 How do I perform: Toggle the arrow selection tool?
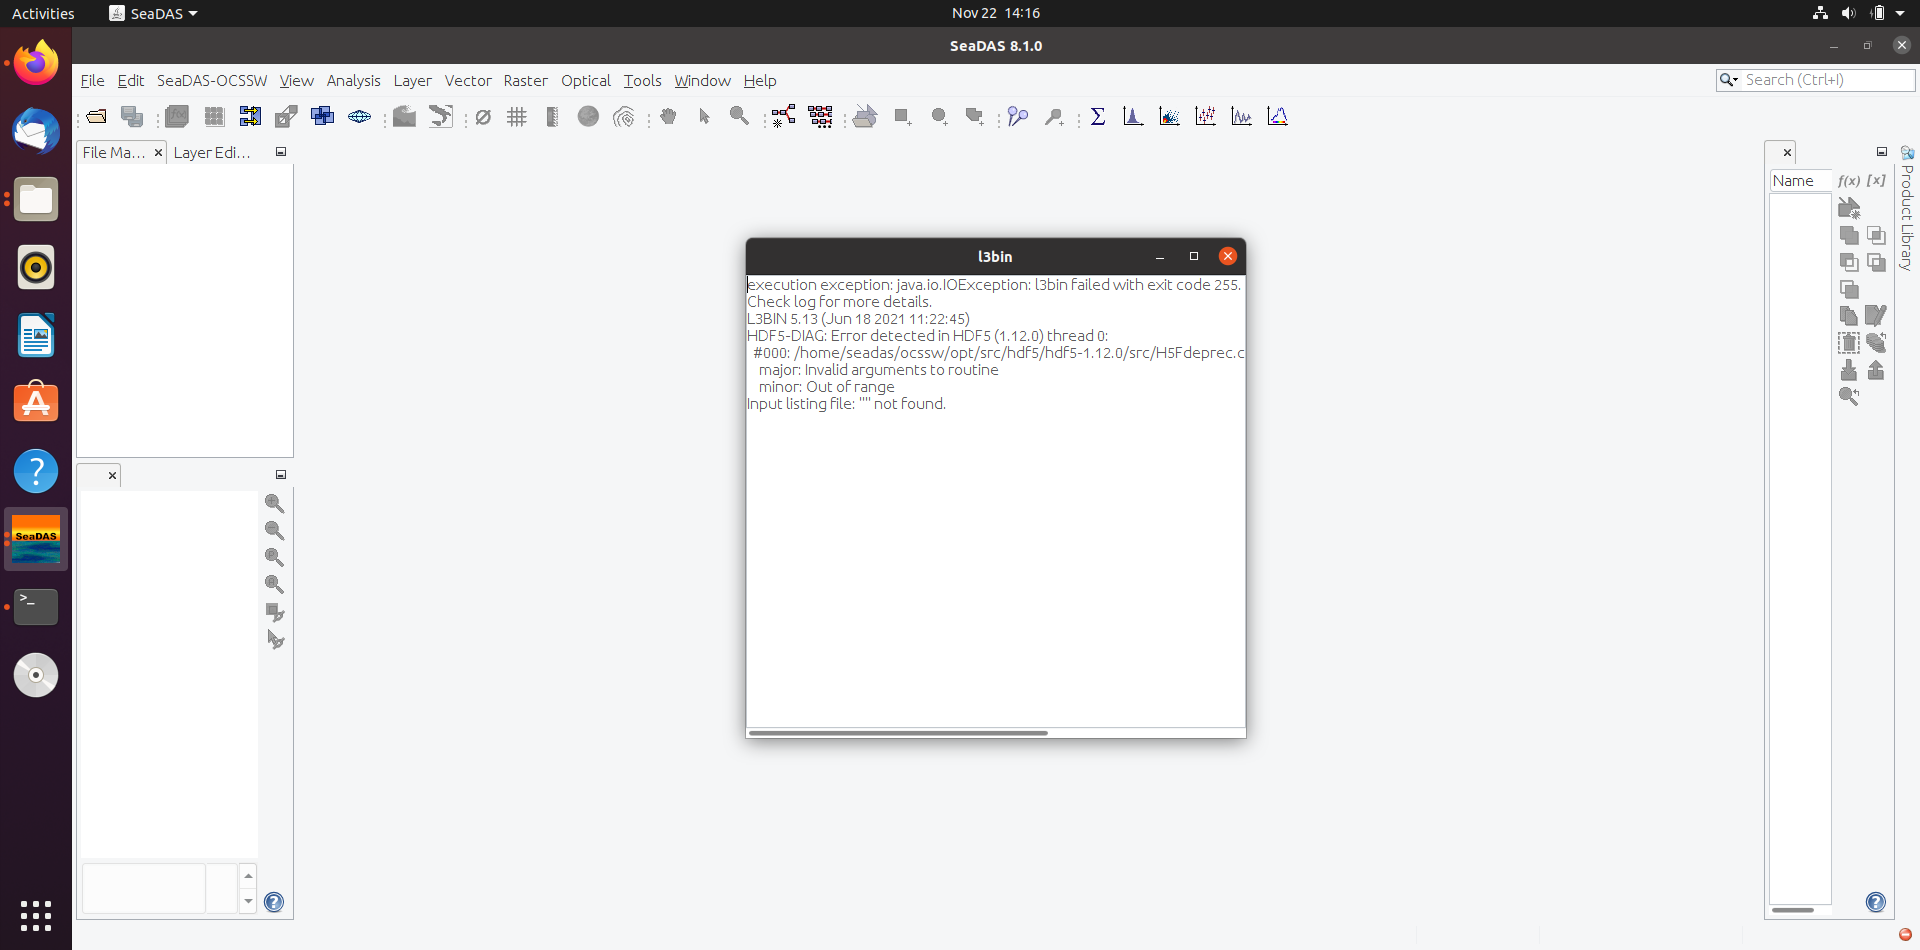(703, 116)
